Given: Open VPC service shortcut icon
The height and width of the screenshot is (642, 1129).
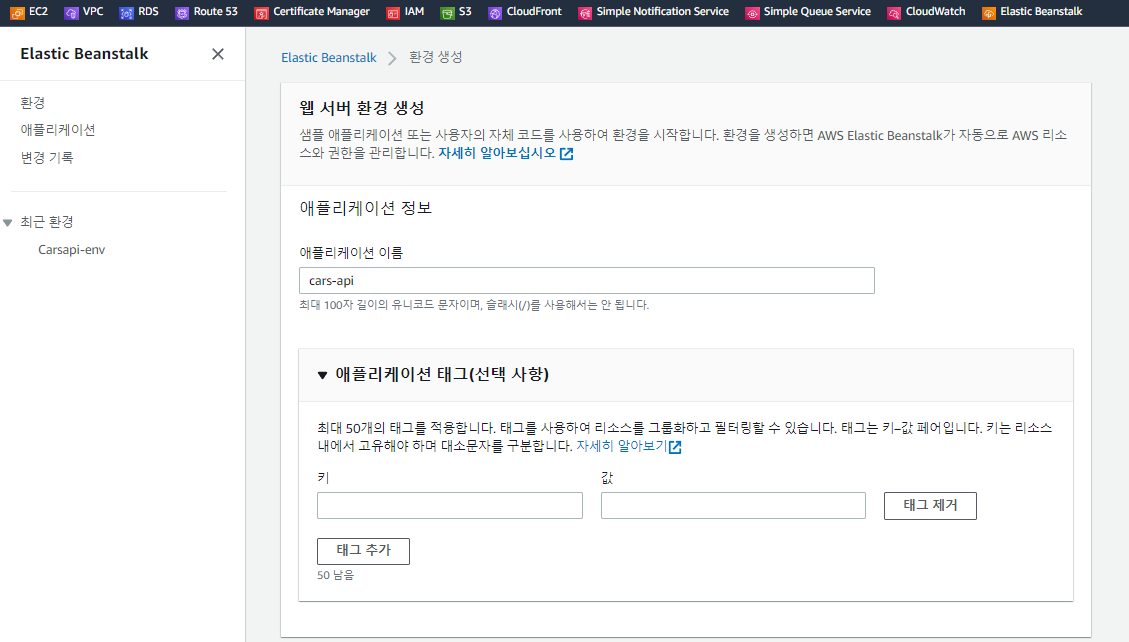Looking at the screenshot, I should pos(71,12).
